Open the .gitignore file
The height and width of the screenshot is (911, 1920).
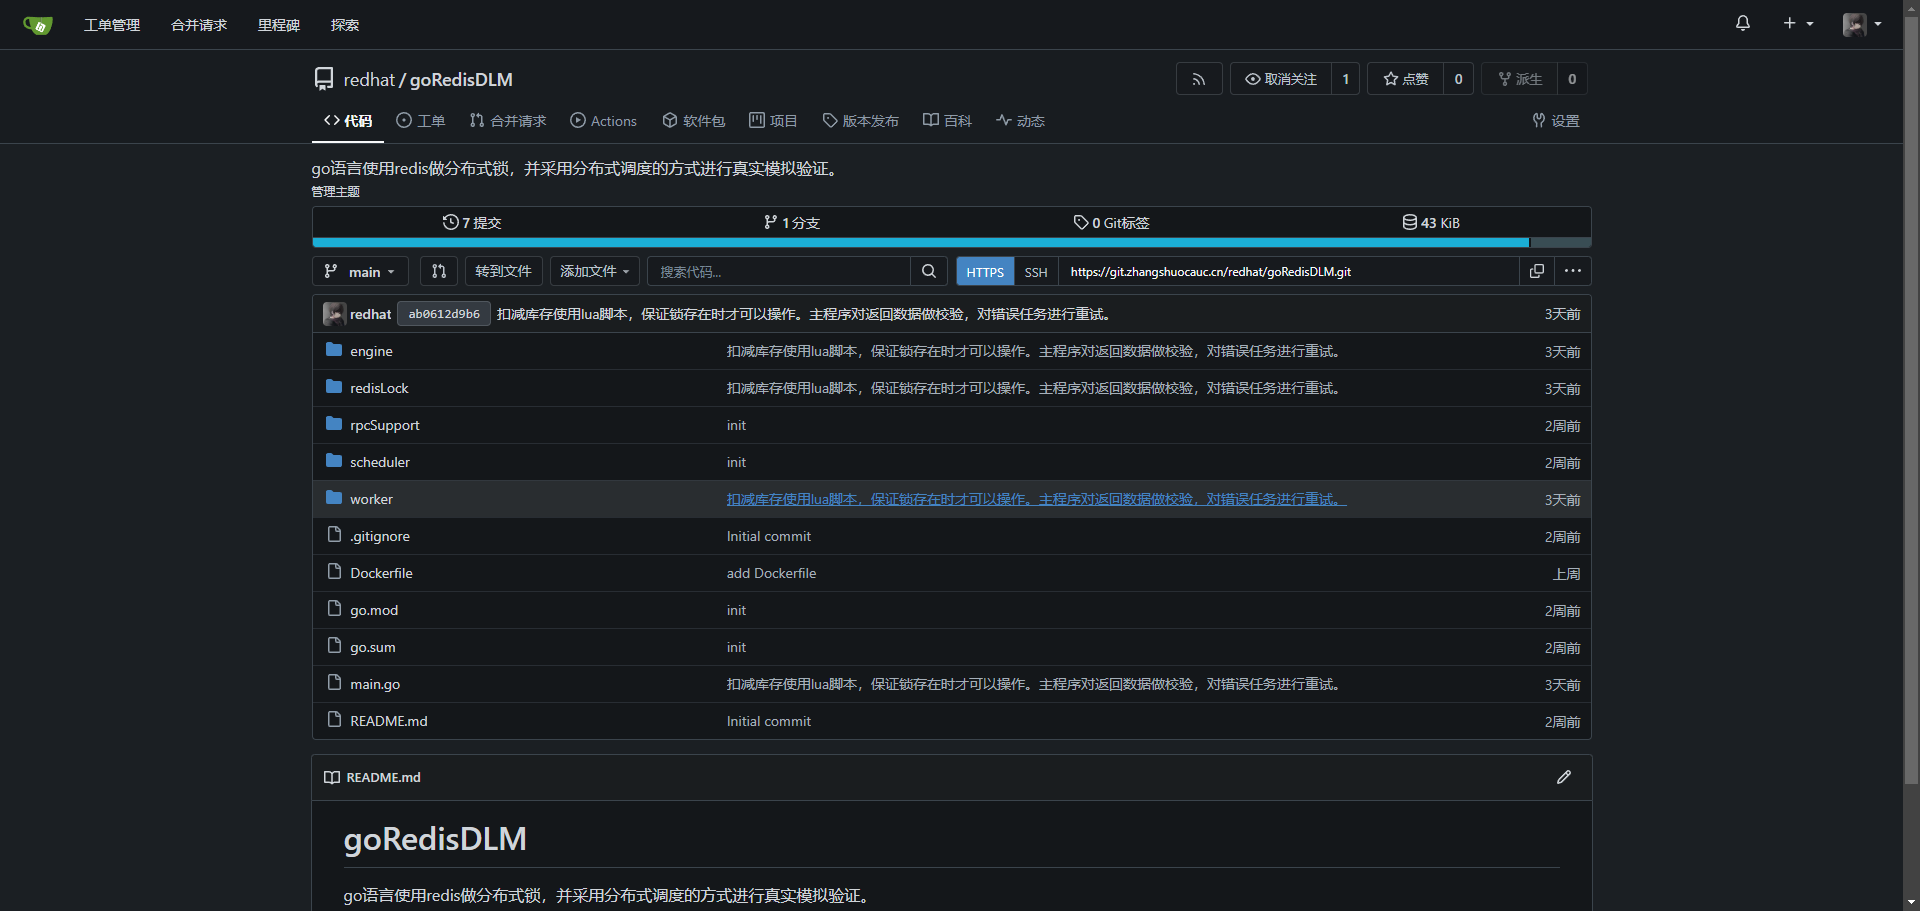click(380, 536)
